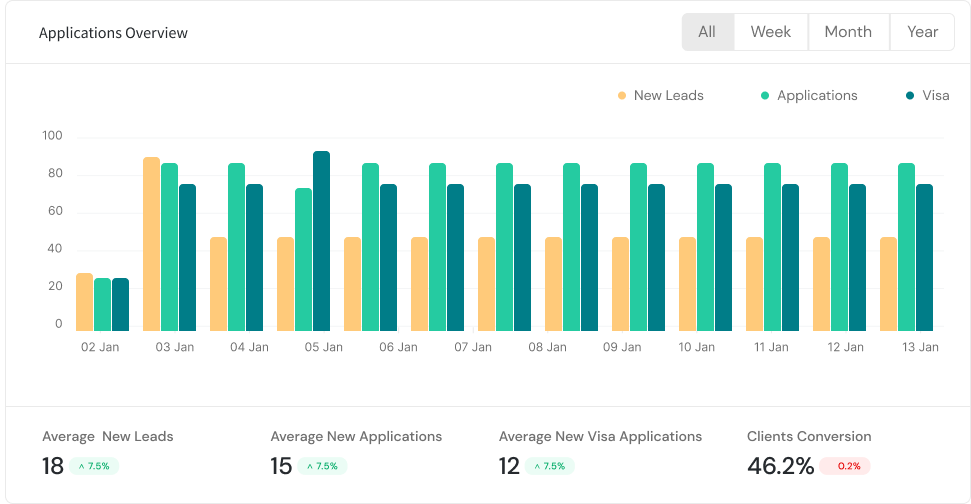Switch to the Year tab
This screenshot has height=504, width=971.
pos(922,32)
